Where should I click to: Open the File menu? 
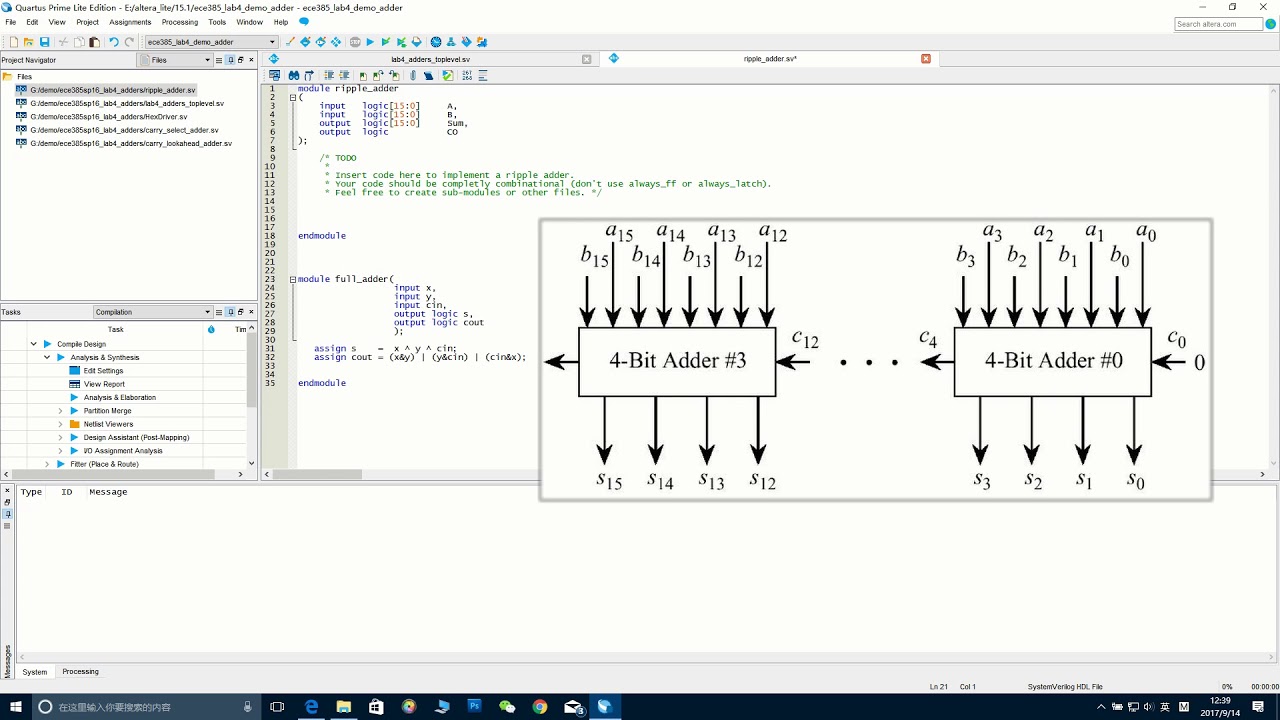tap(11, 22)
